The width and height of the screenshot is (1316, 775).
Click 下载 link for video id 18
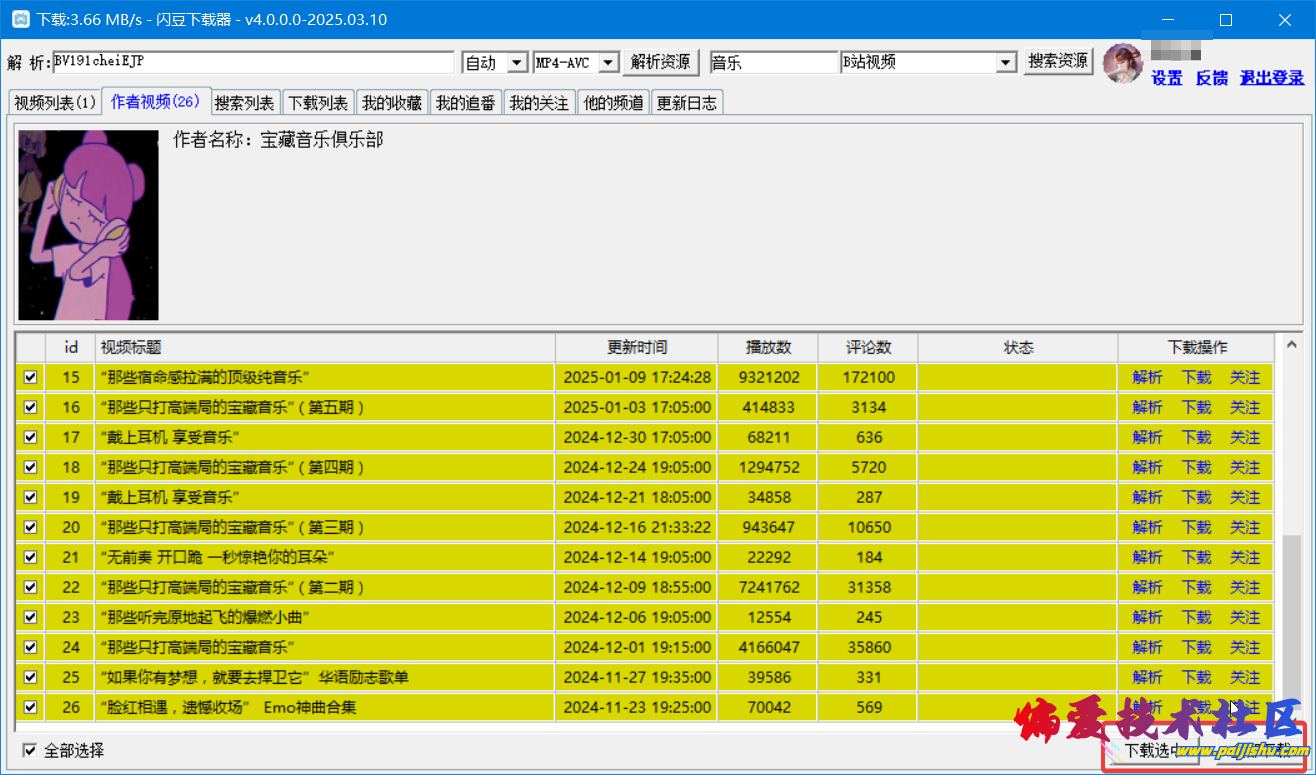click(1196, 467)
